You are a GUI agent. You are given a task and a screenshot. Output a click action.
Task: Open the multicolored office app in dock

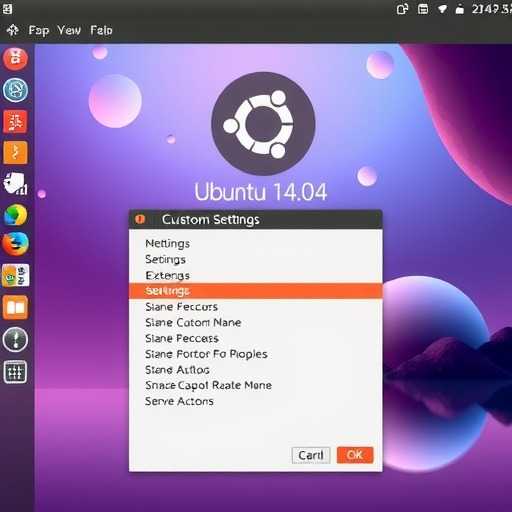[15, 275]
